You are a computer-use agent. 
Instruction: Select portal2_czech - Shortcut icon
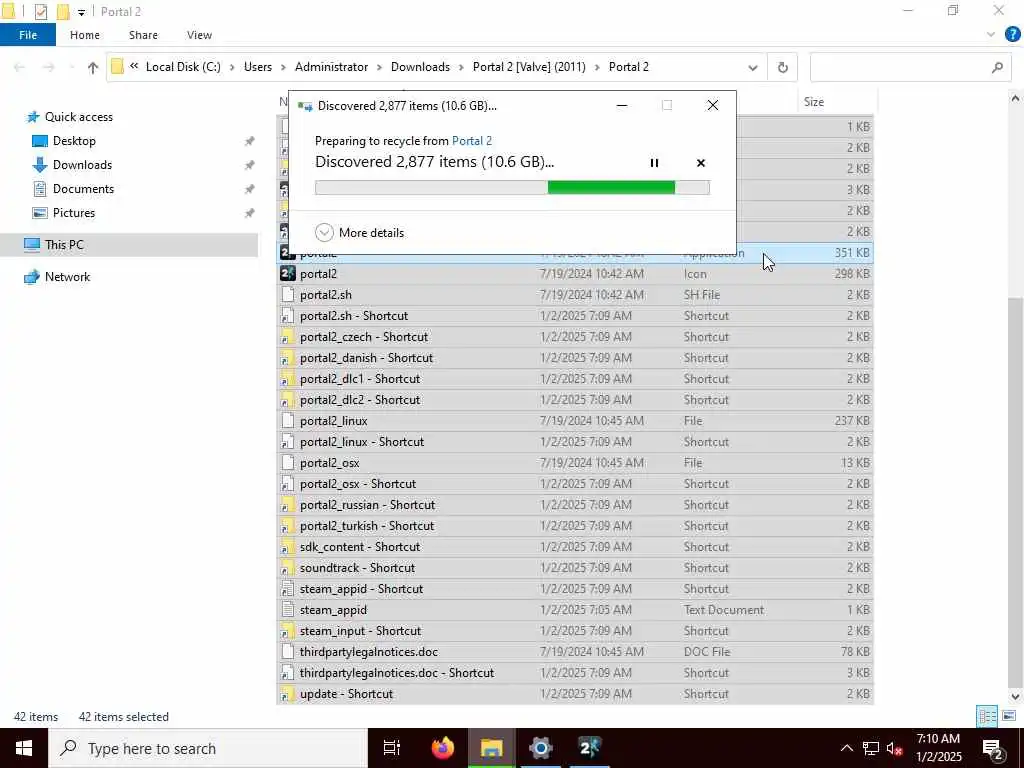(287, 338)
